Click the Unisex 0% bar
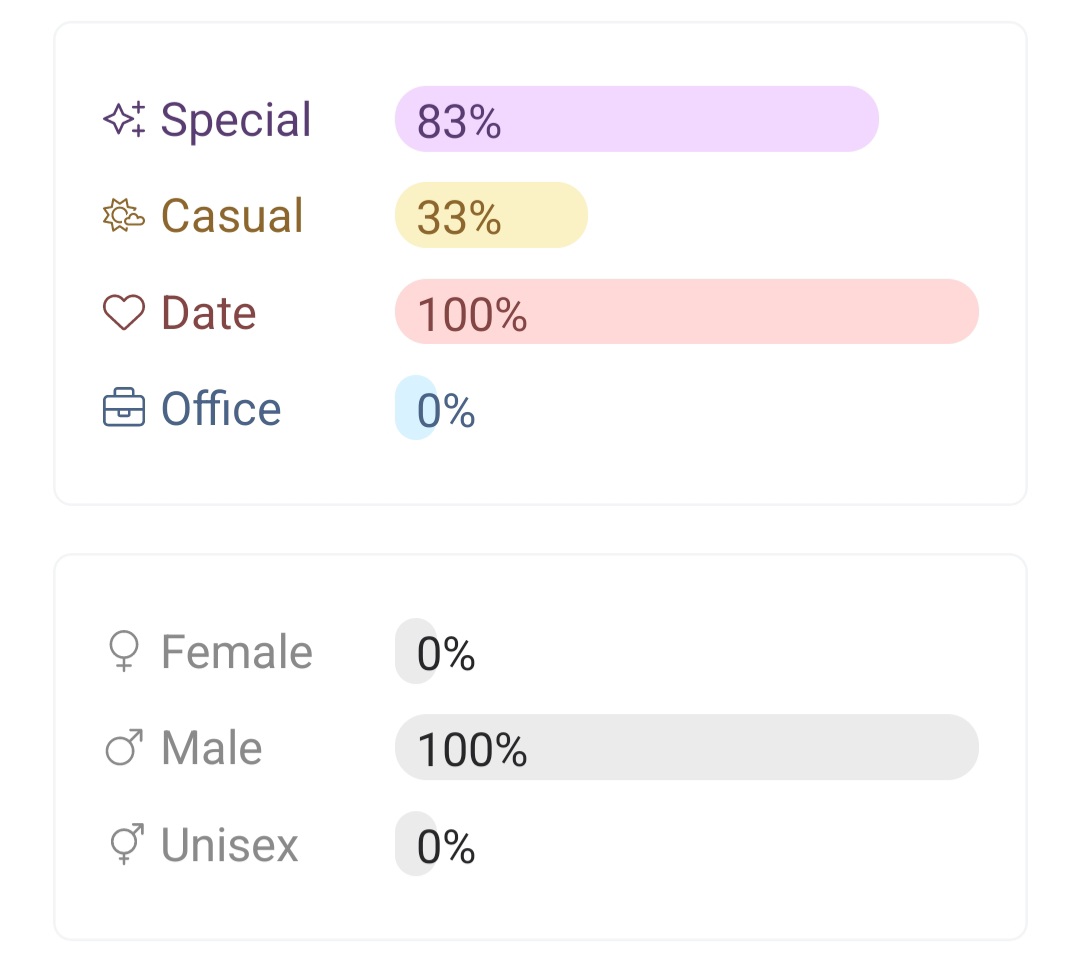This screenshot has width=1080, height=959. pos(416,844)
